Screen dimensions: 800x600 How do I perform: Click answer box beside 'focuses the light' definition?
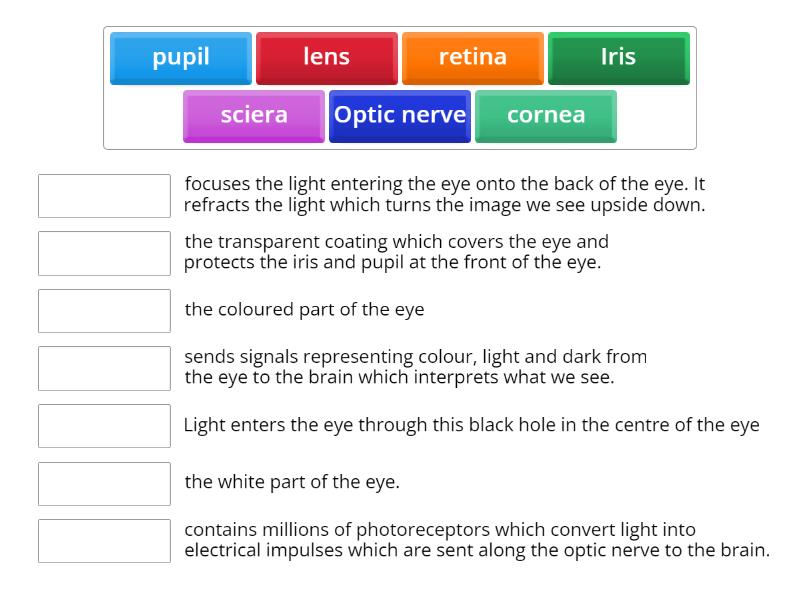[104, 196]
